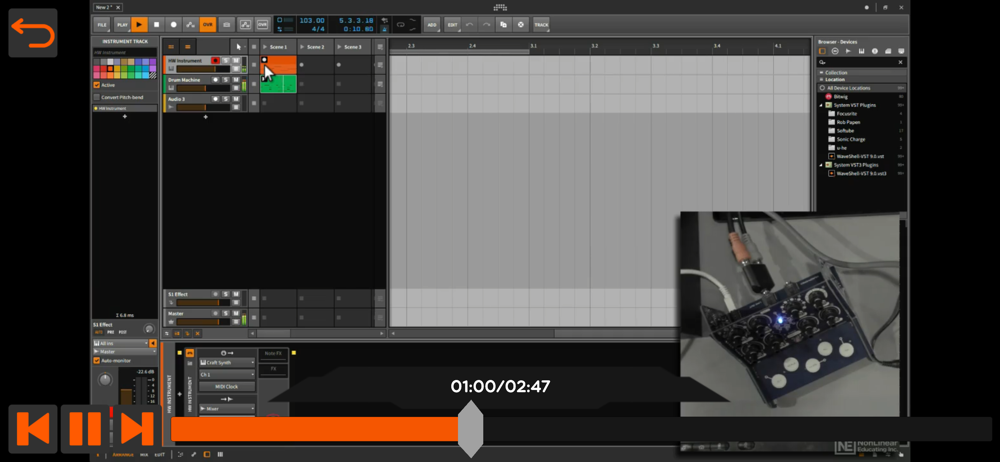Skip to the next video chapter
Image resolution: width=1000 pixels, height=462 pixels.
tap(135, 429)
